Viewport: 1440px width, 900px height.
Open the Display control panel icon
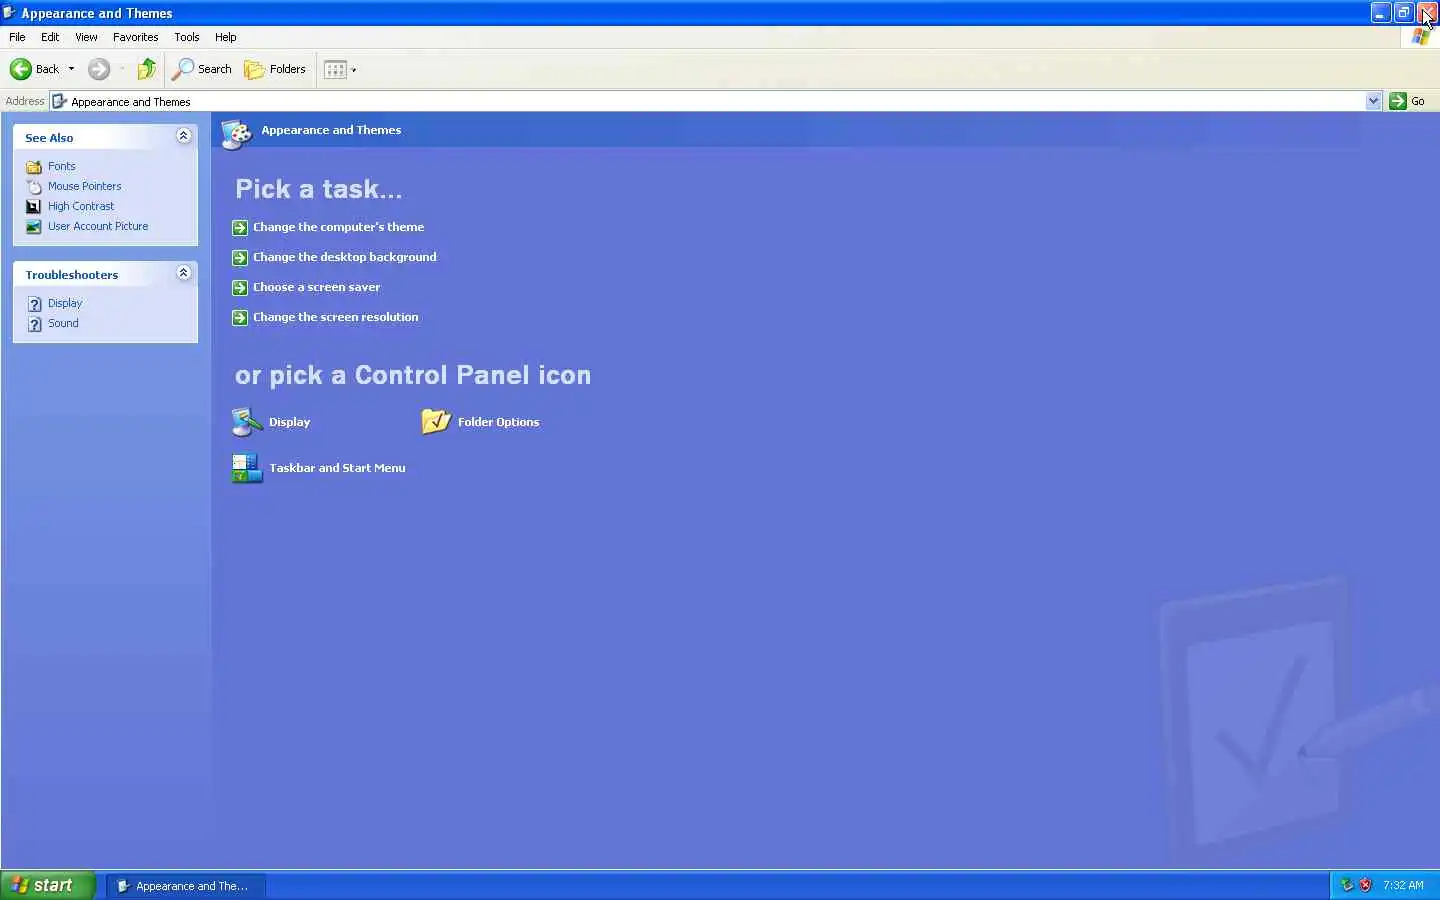pyautogui.click(x=247, y=422)
